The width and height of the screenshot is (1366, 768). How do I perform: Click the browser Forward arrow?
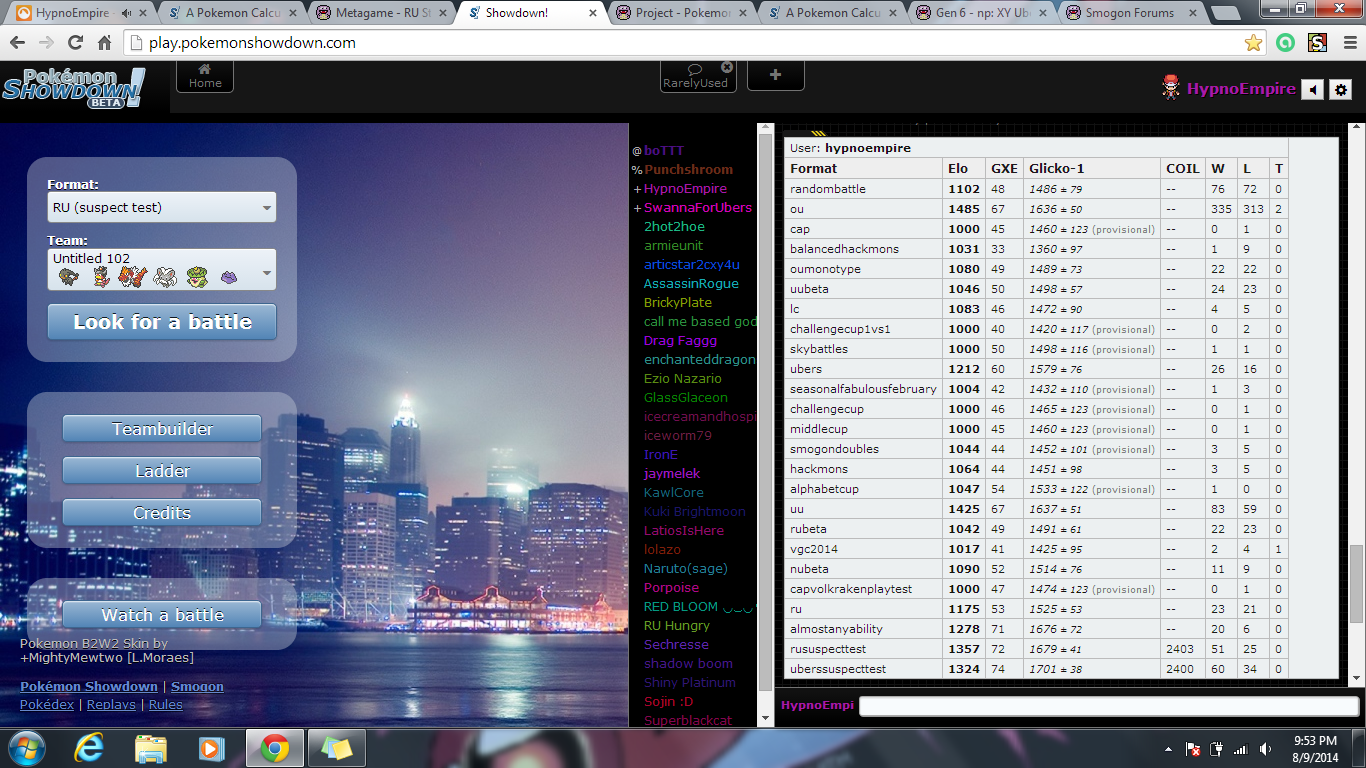46,43
